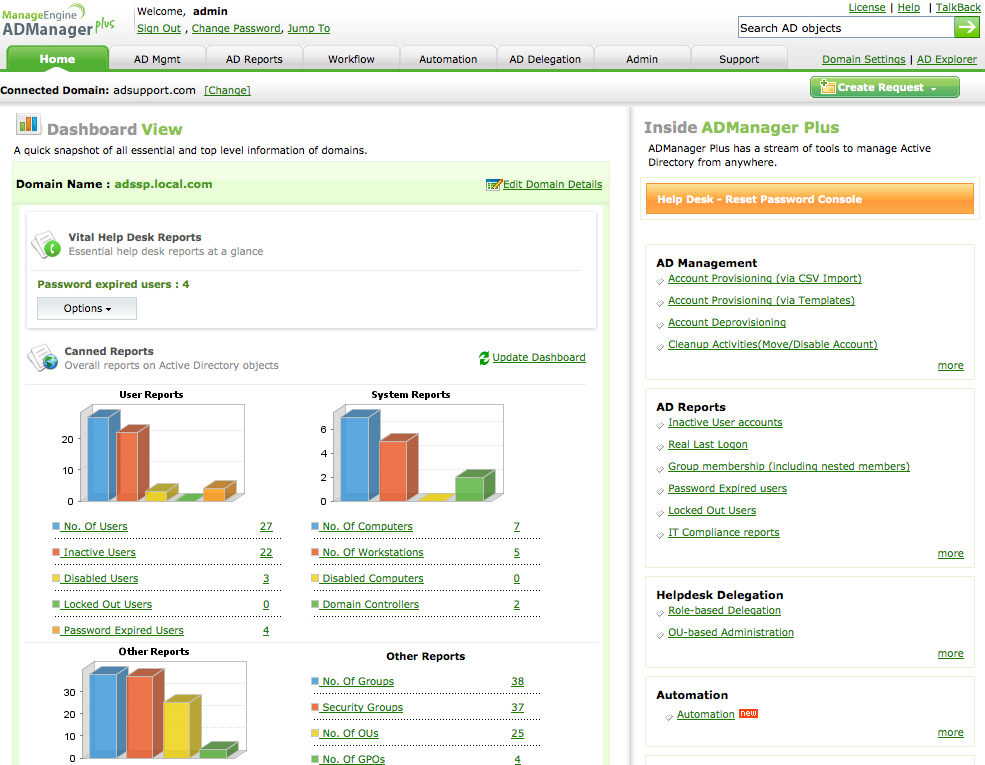Open the Inactive Users report link

(x=99, y=553)
